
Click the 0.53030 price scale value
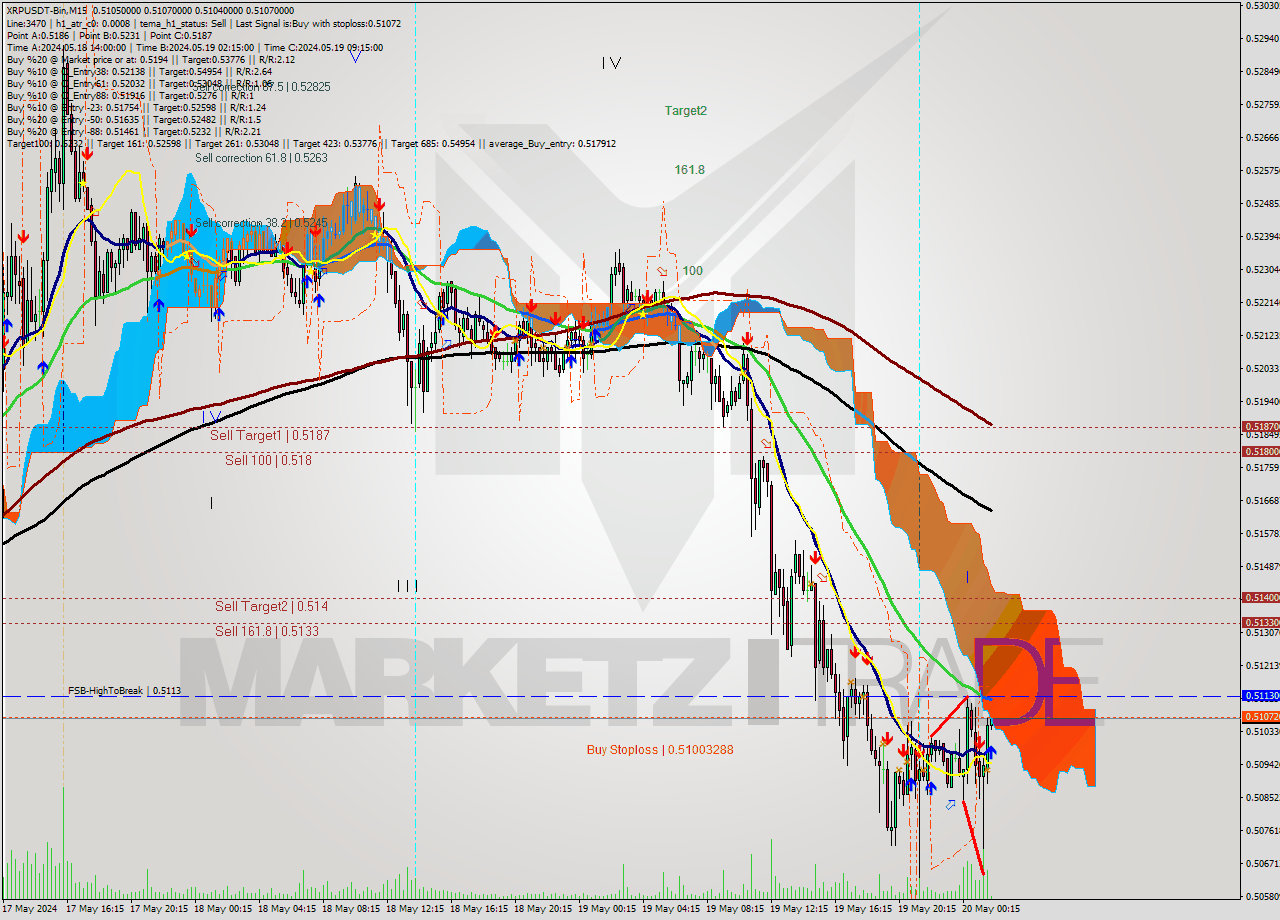tap(1263, 6)
